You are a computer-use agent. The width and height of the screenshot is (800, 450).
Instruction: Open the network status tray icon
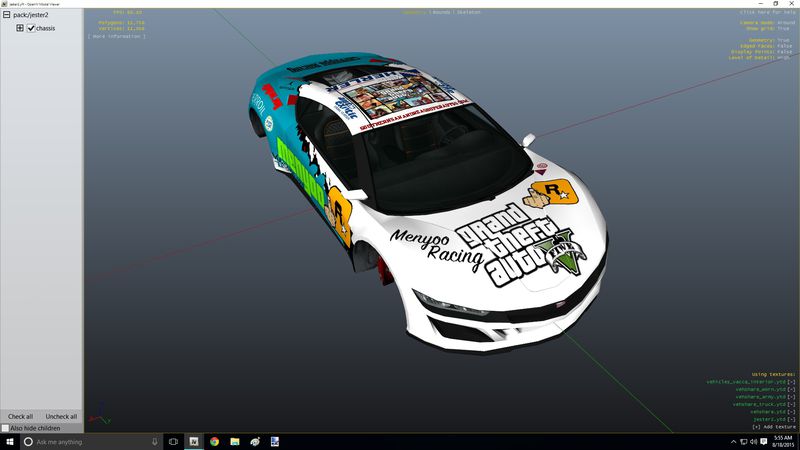(743, 442)
